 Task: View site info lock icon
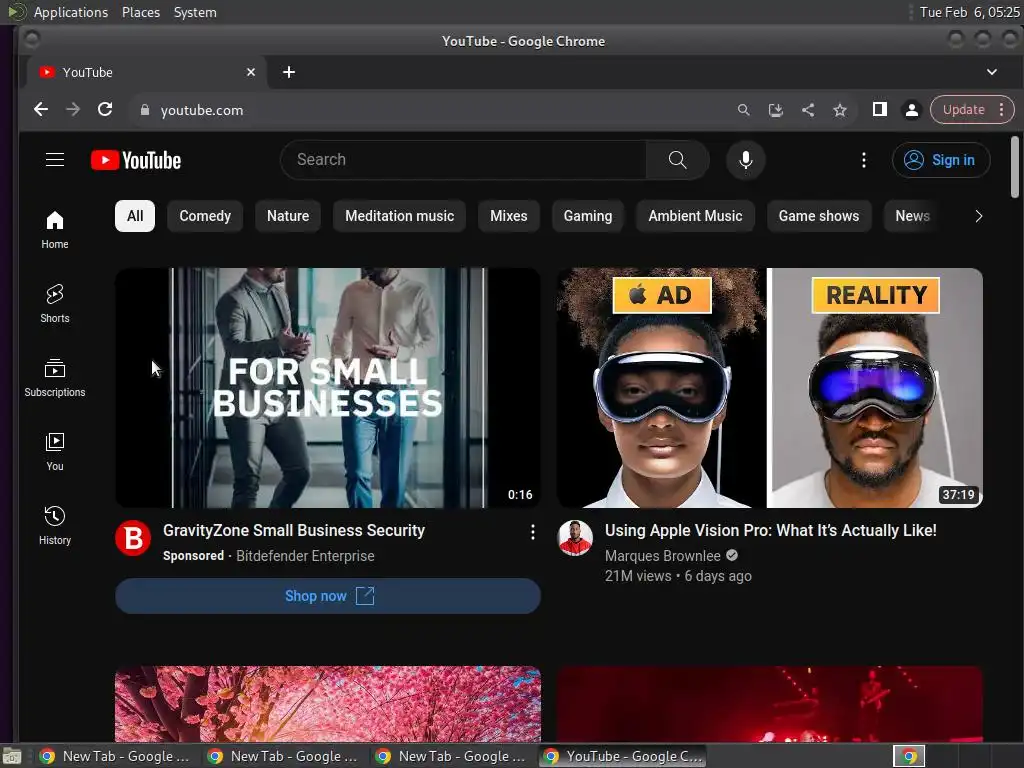click(145, 110)
